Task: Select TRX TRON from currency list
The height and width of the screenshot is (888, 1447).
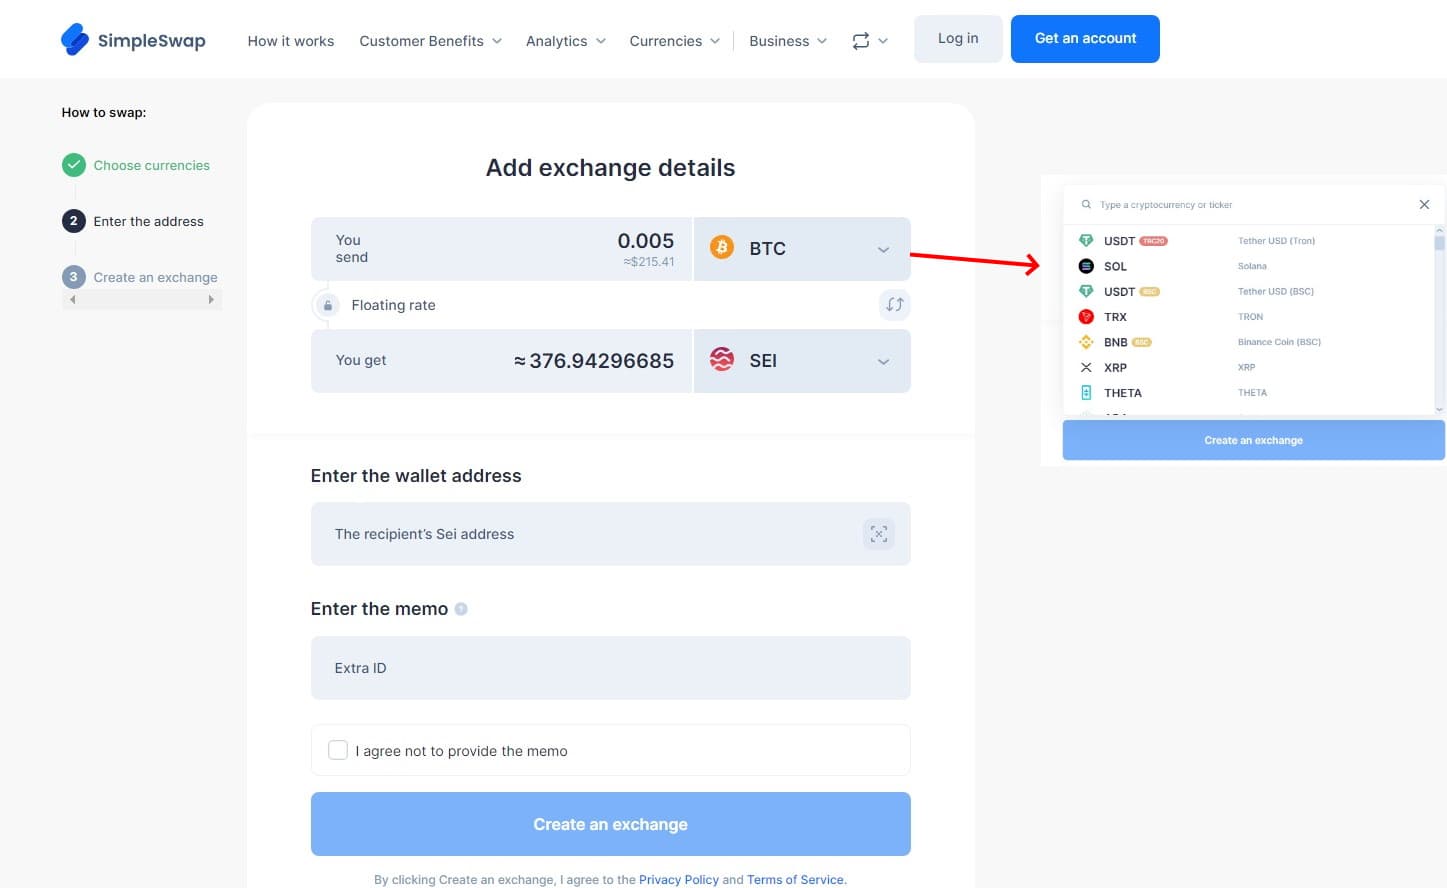Action: (1250, 316)
